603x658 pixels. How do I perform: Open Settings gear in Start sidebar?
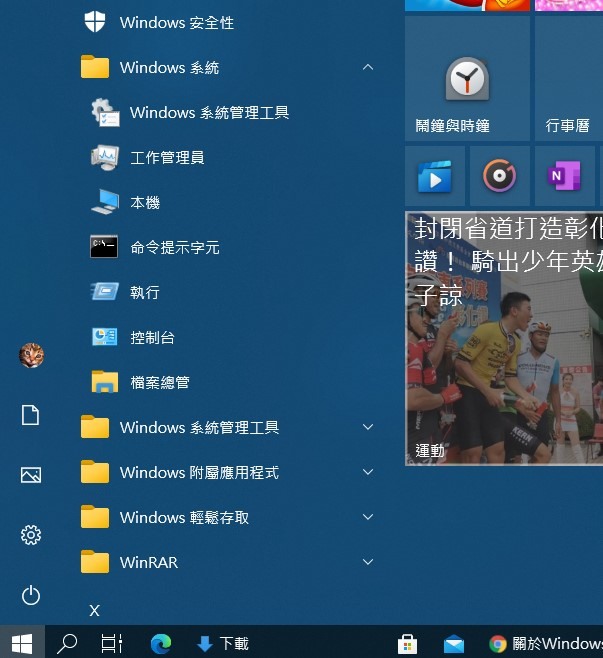(31, 535)
